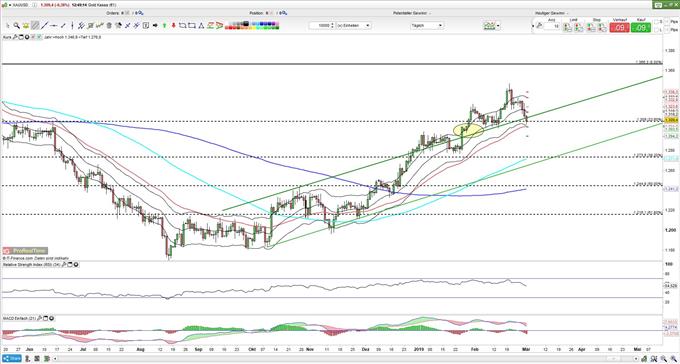Select the highlighted trend line drawing tool

pyautogui.click(x=35, y=25)
